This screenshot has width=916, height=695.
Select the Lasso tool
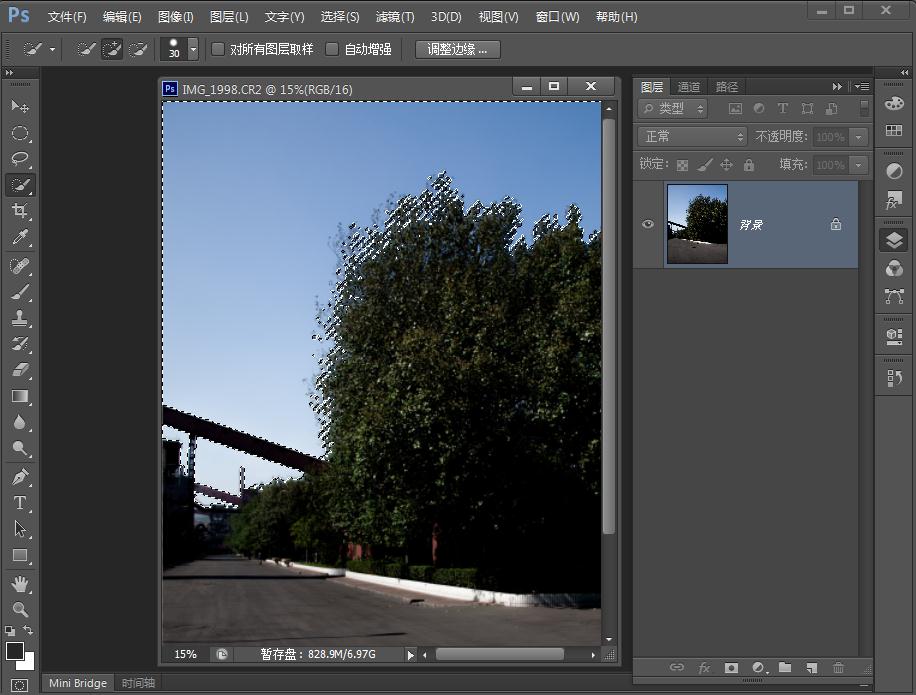pyautogui.click(x=20, y=159)
